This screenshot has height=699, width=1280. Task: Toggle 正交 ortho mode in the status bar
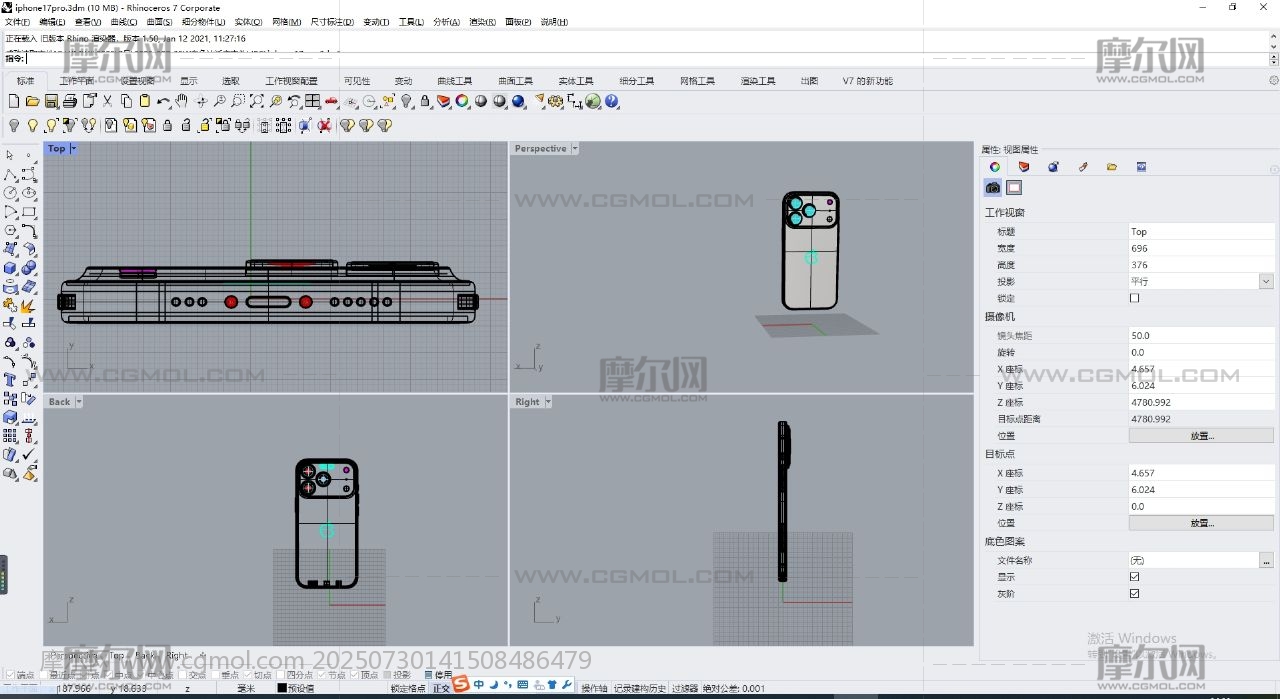coord(441,688)
